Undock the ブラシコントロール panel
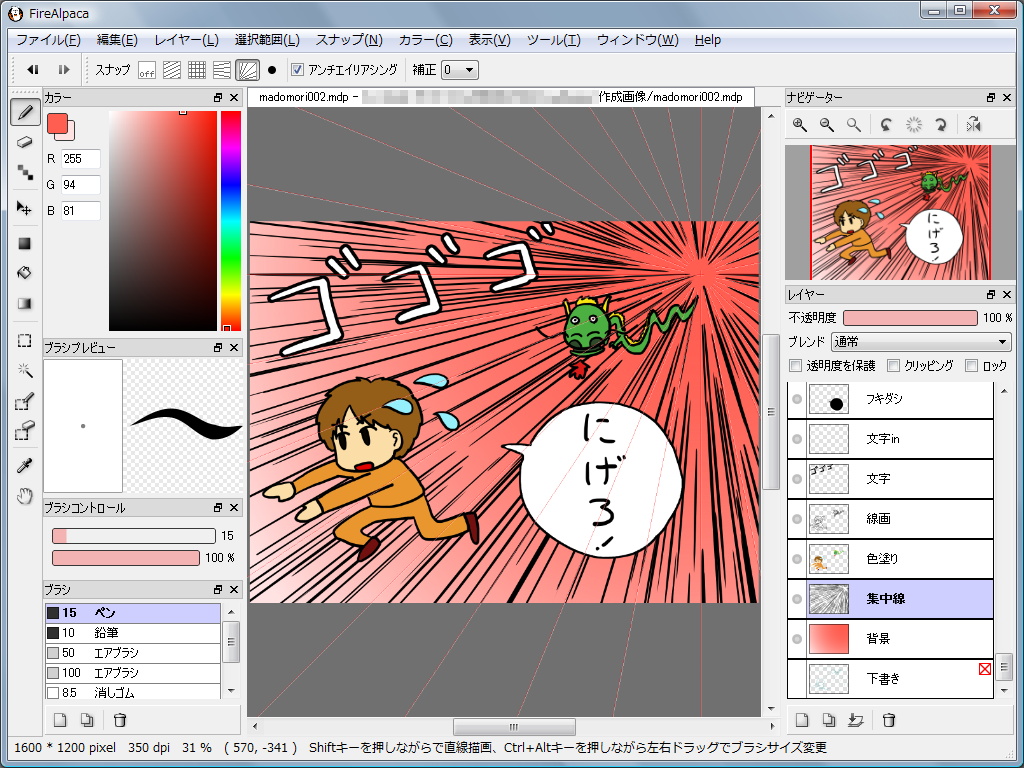 click(x=218, y=507)
